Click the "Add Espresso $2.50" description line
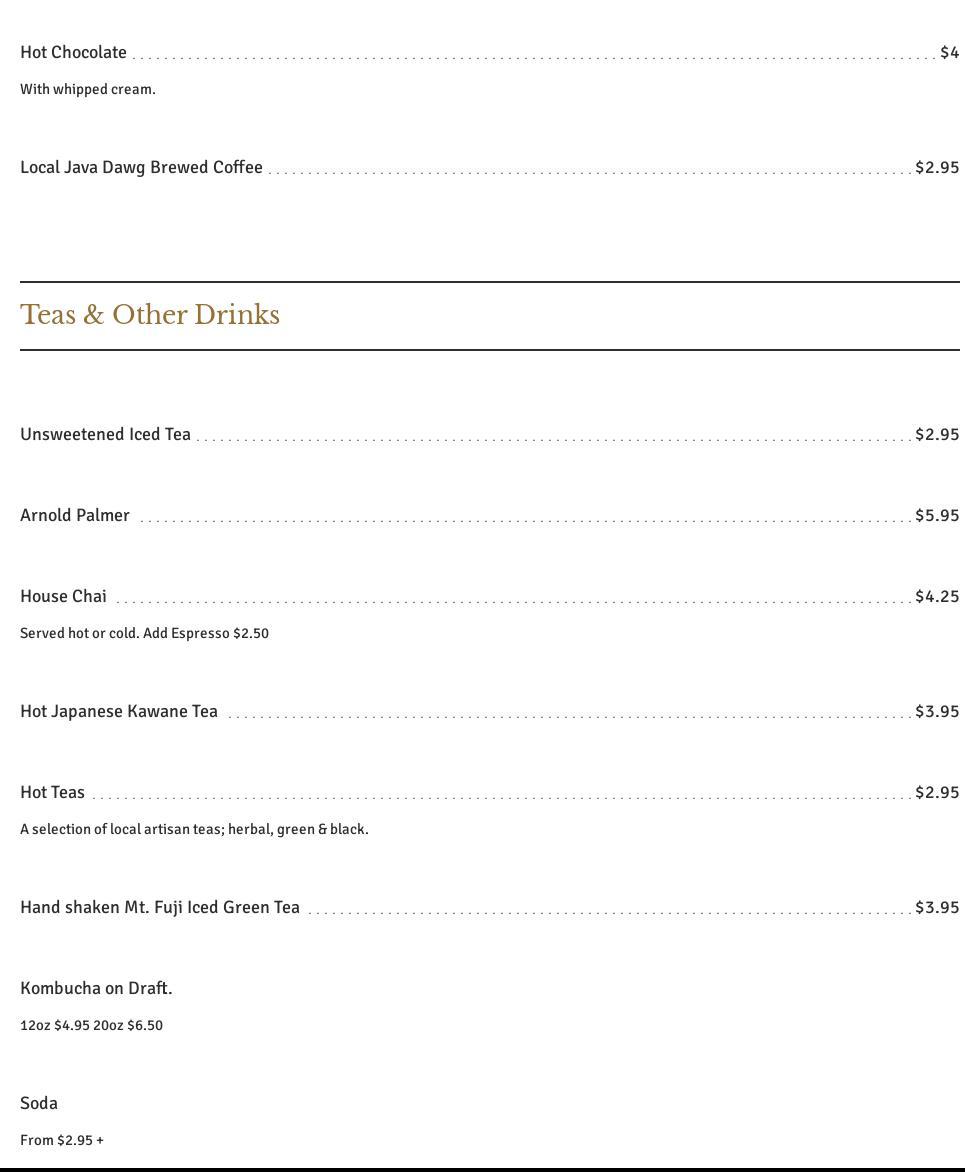The height and width of the screenshot is (1172, 965). (x=144, y=634)
